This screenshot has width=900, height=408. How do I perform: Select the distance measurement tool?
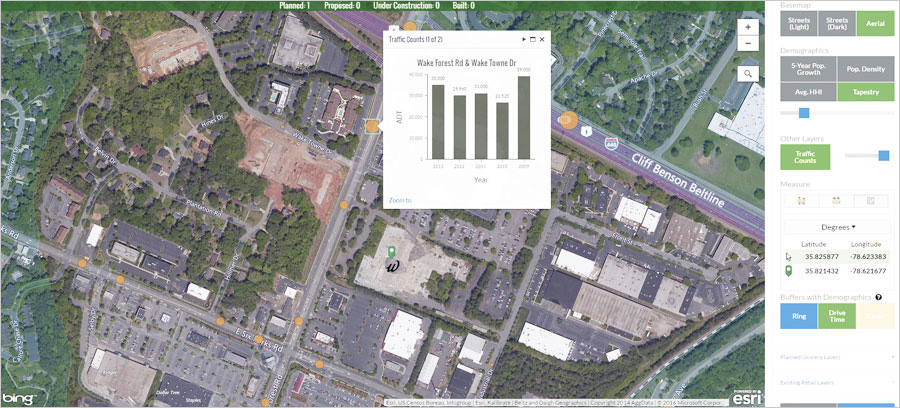[836, 201]
